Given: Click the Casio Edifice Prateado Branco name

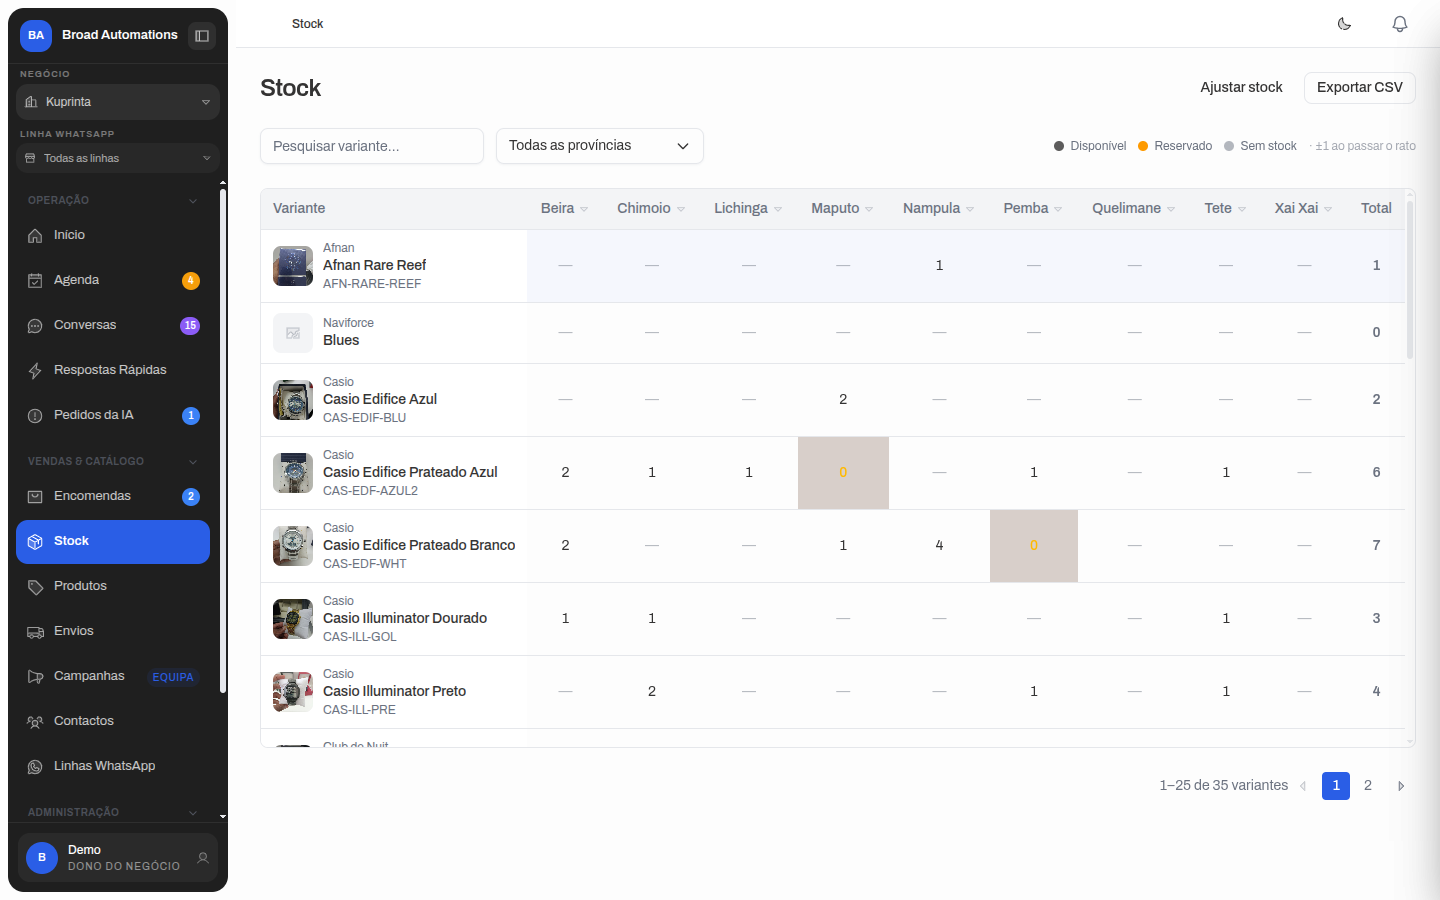Looking at the screenshot, I should coord(419,545).
